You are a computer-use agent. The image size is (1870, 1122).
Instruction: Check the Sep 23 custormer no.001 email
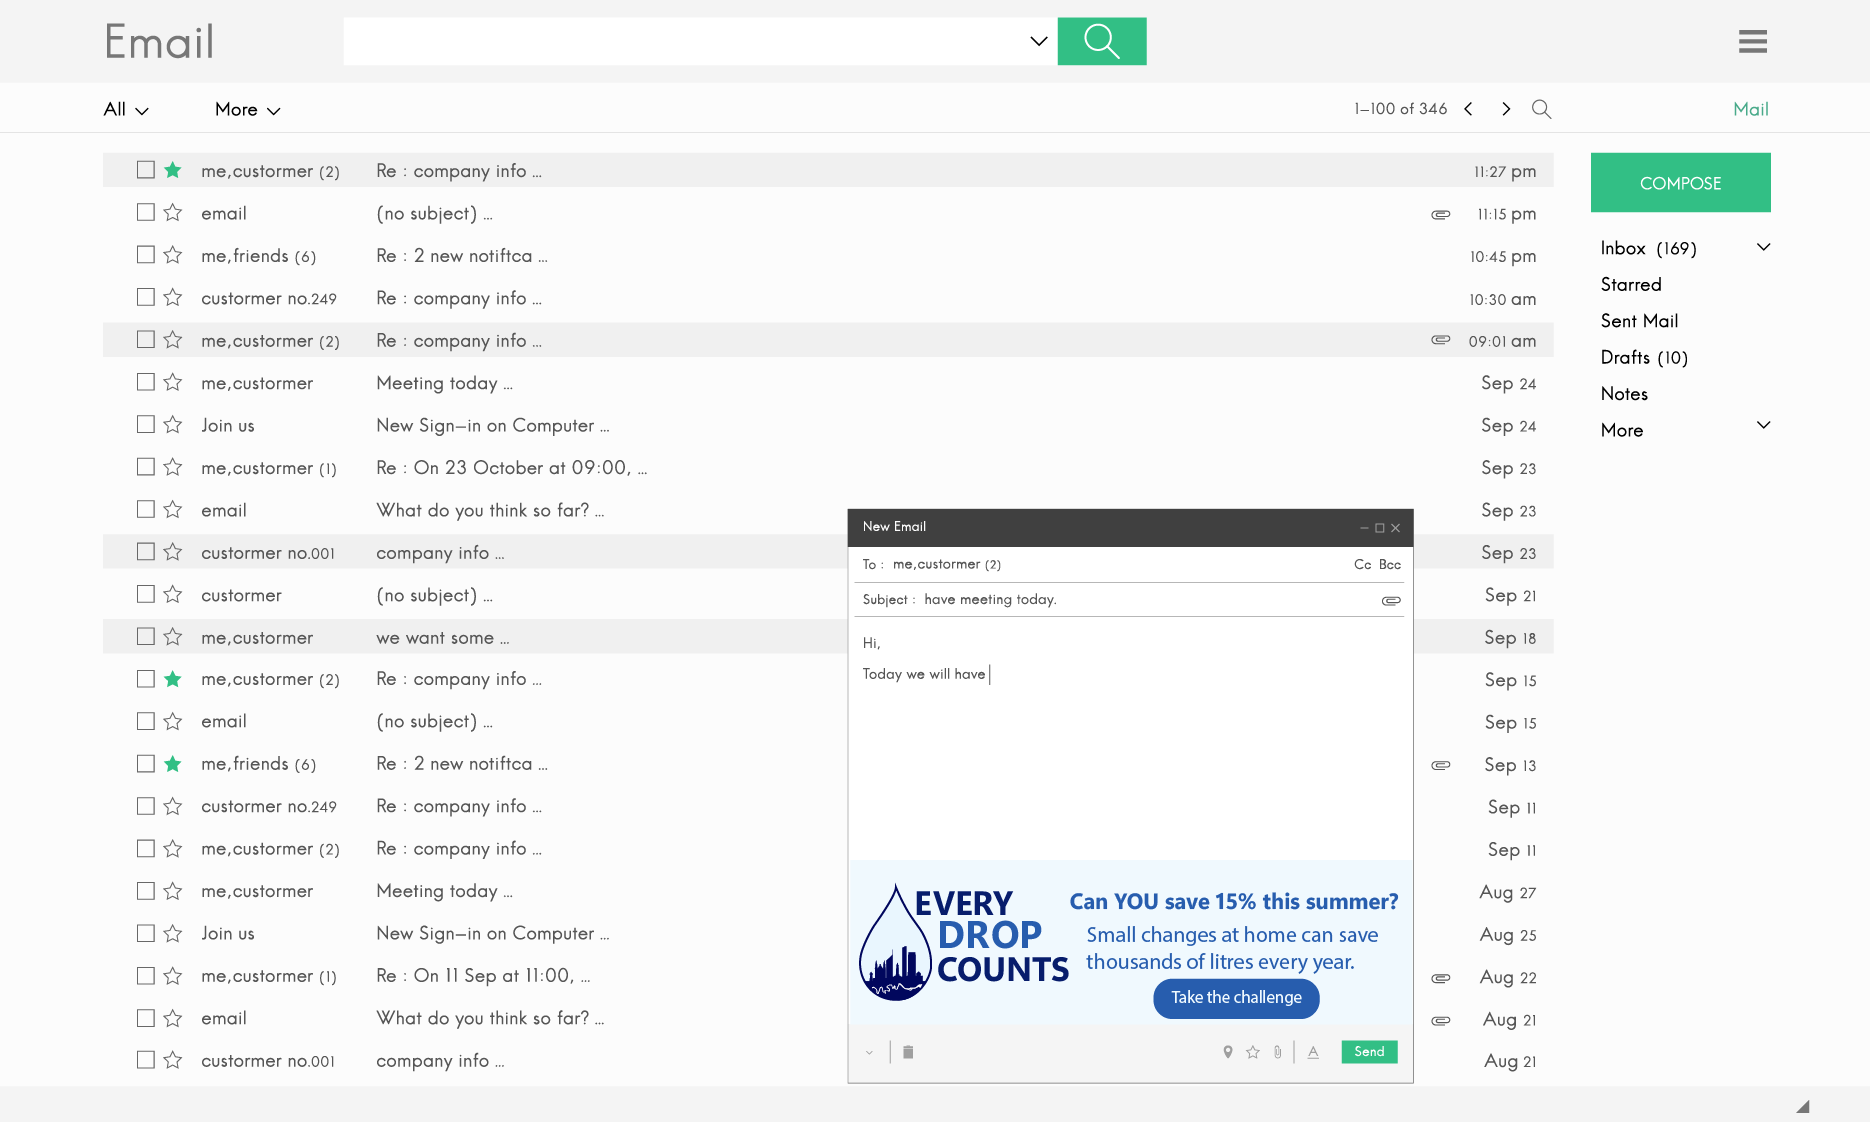click(146, 552)
